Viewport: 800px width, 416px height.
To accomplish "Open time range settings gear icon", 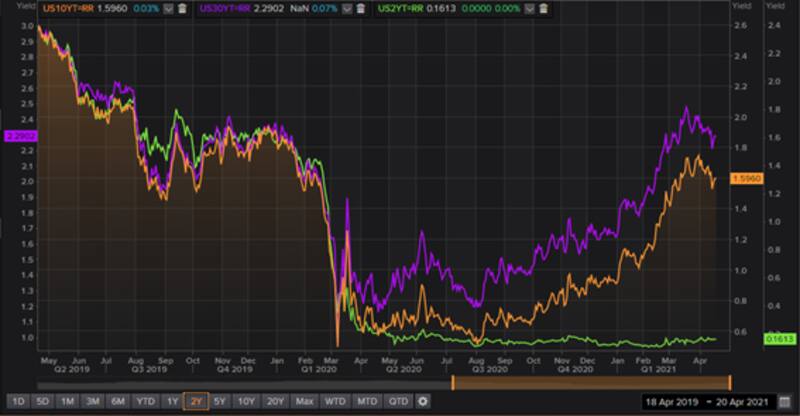I will 423,401.
